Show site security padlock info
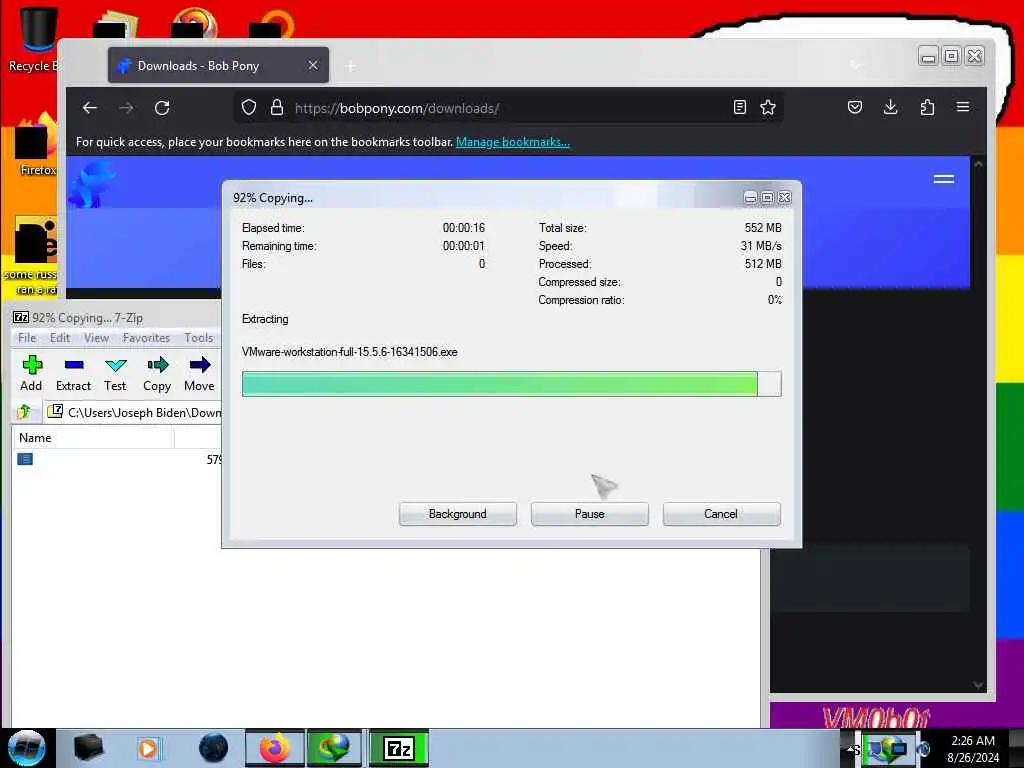The image size is (1024, 768). [277, 108]
